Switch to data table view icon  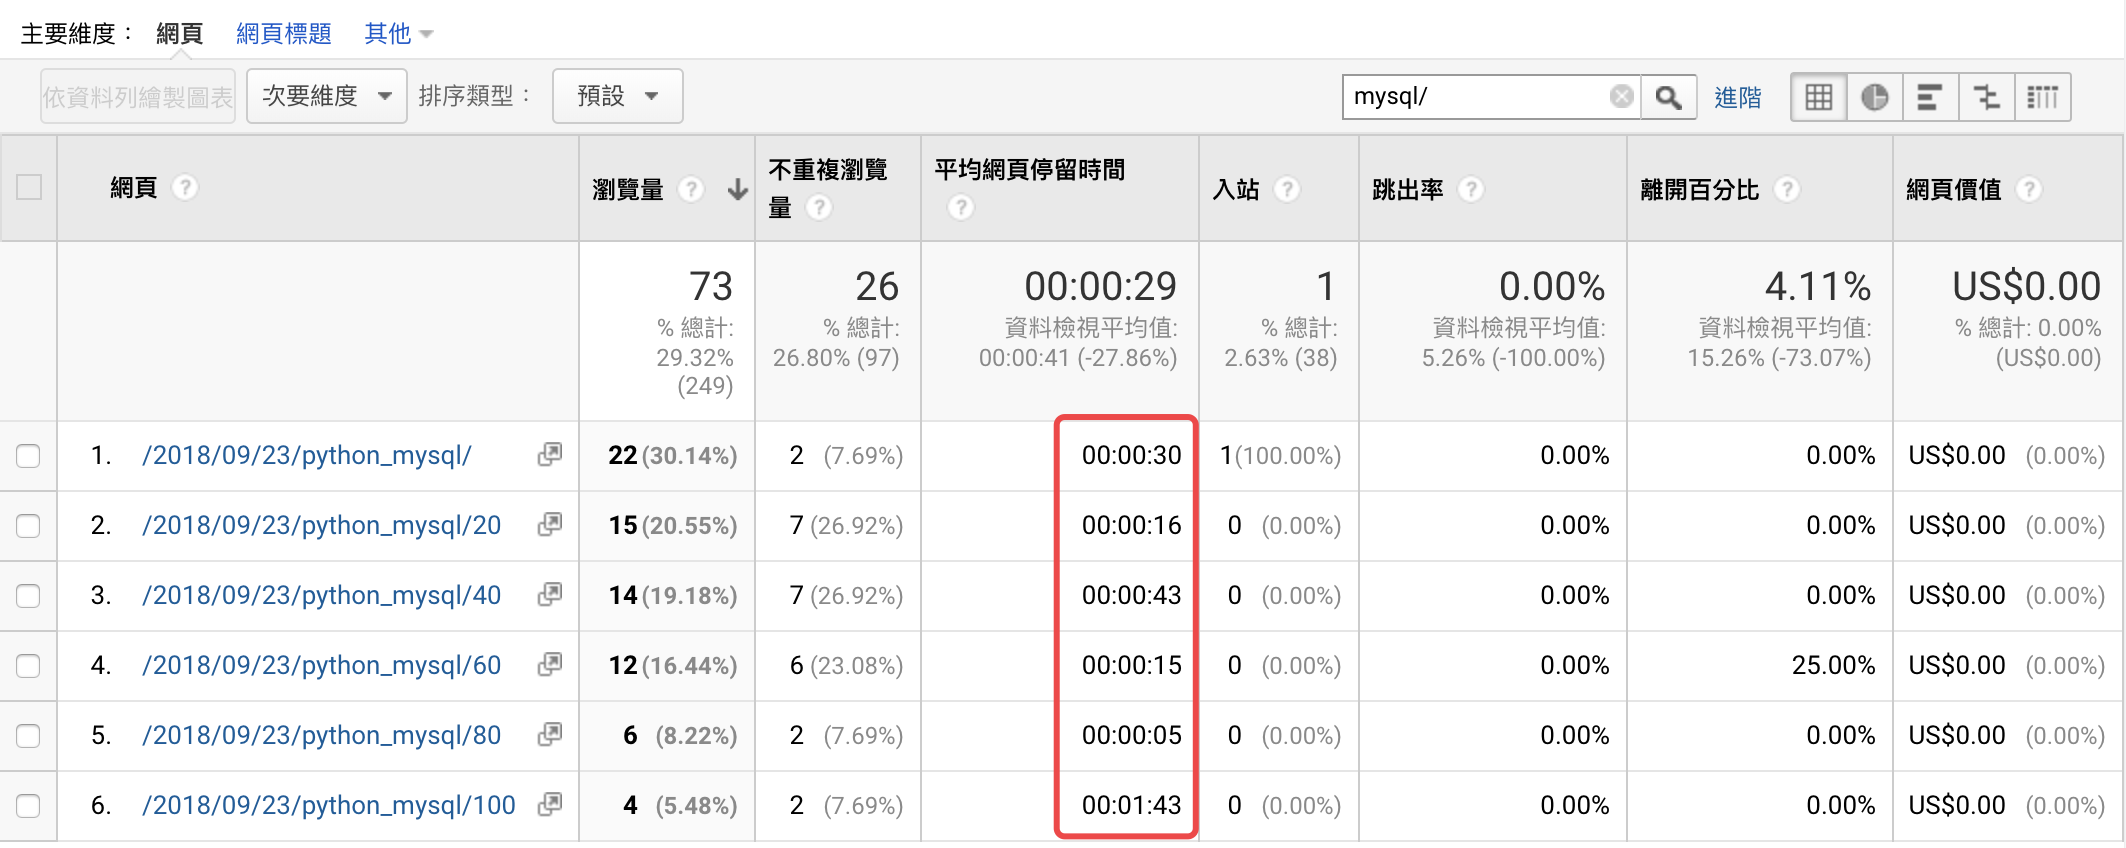pyautogui.click(x=1819, y=97)
